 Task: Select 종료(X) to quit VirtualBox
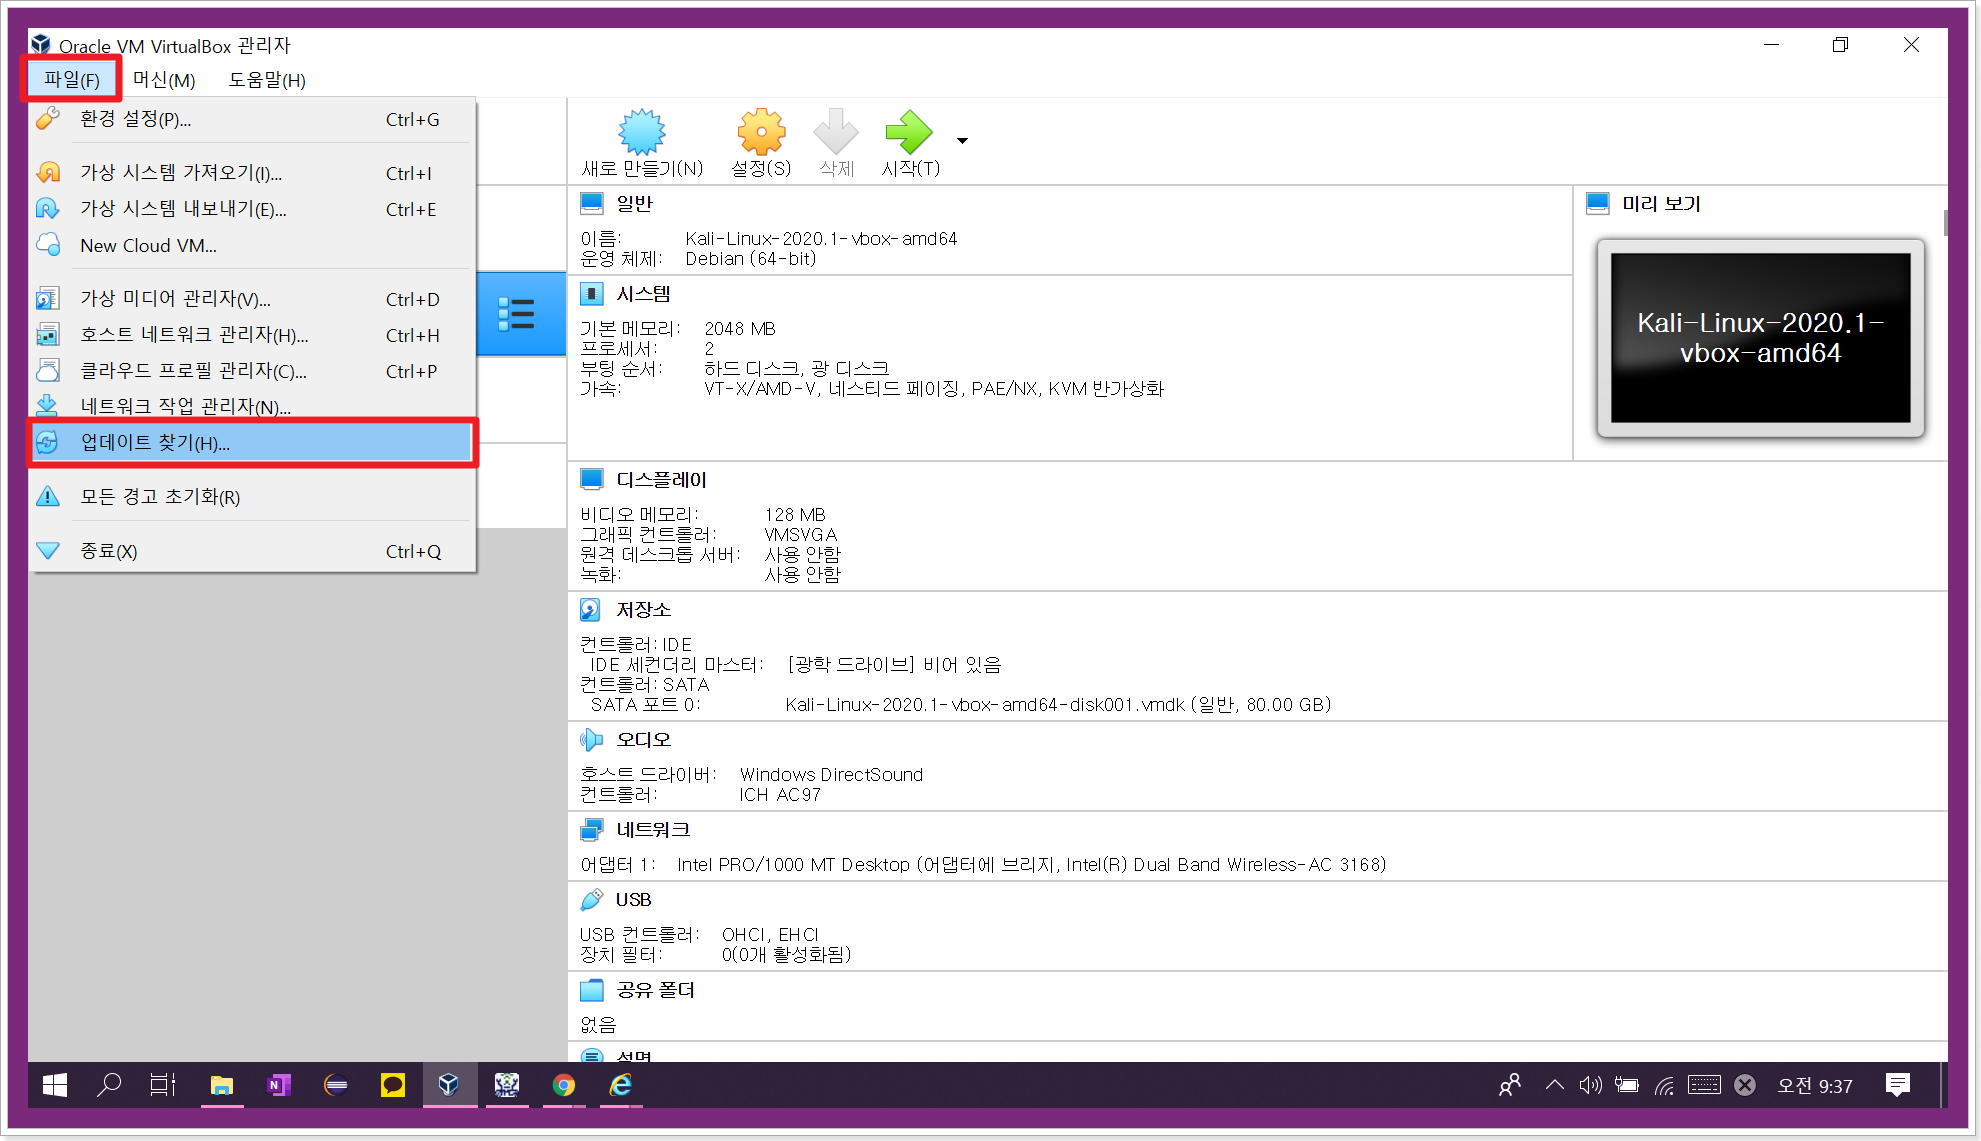[x=252, y=551]
